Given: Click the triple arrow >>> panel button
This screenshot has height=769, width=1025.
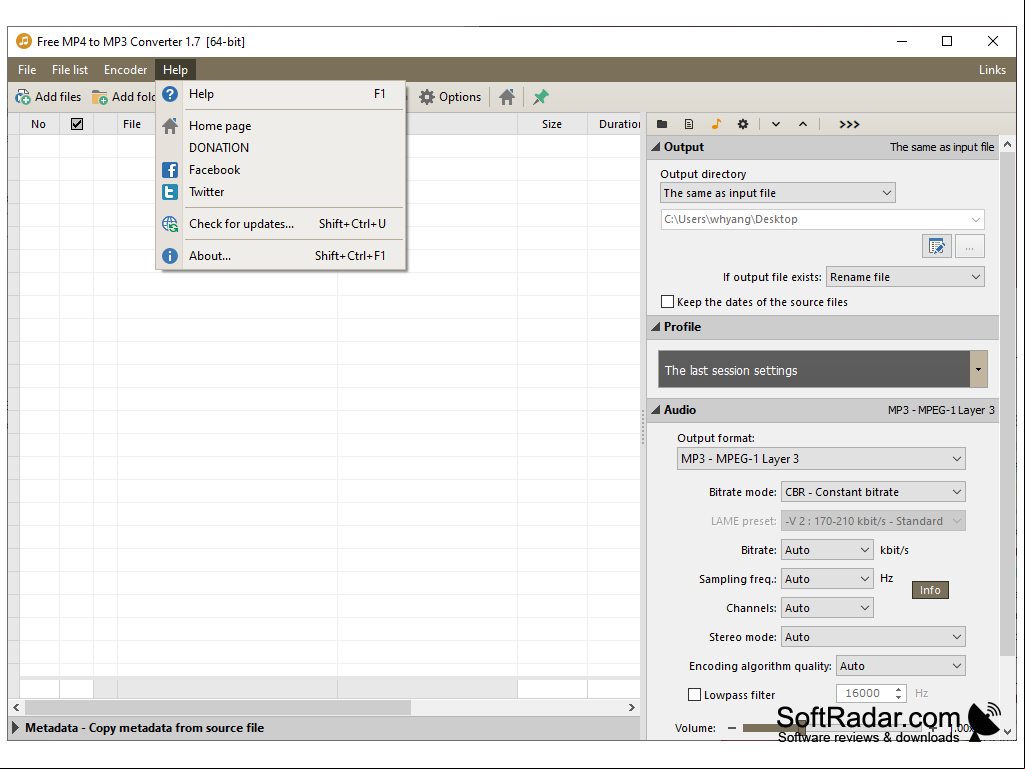Looking at the screenshot, I should [849, 124].
